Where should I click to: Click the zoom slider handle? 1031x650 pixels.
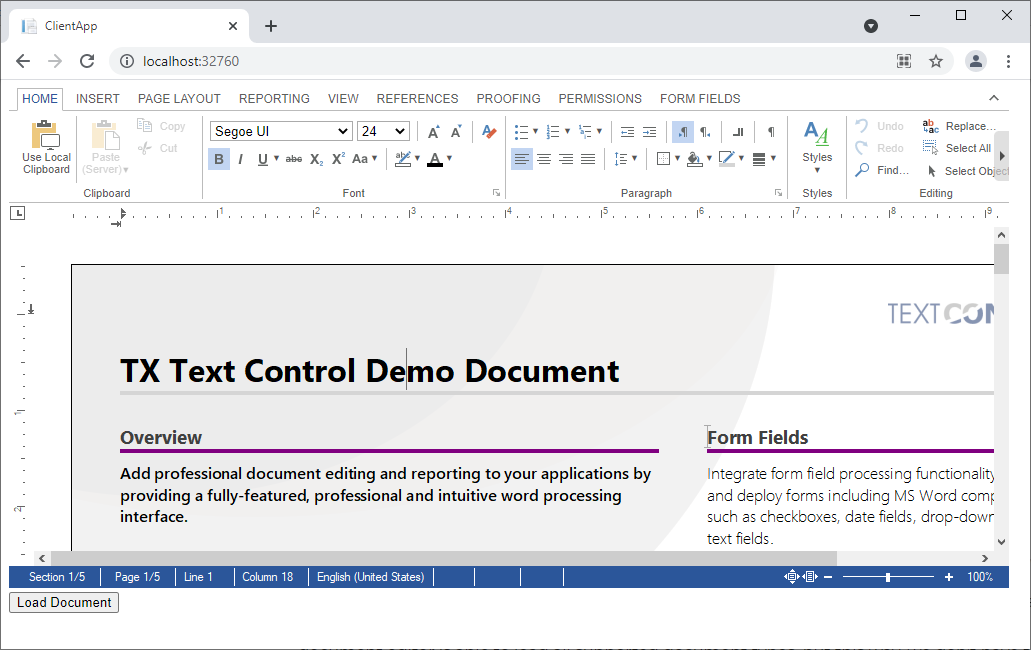click(888, 577)
